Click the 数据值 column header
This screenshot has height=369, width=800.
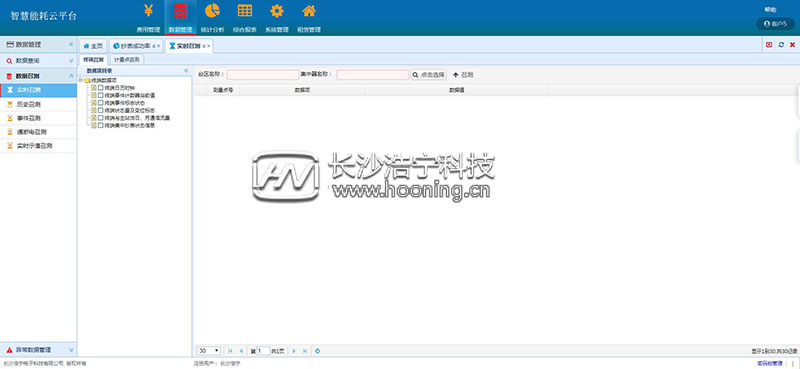point(457,90)
